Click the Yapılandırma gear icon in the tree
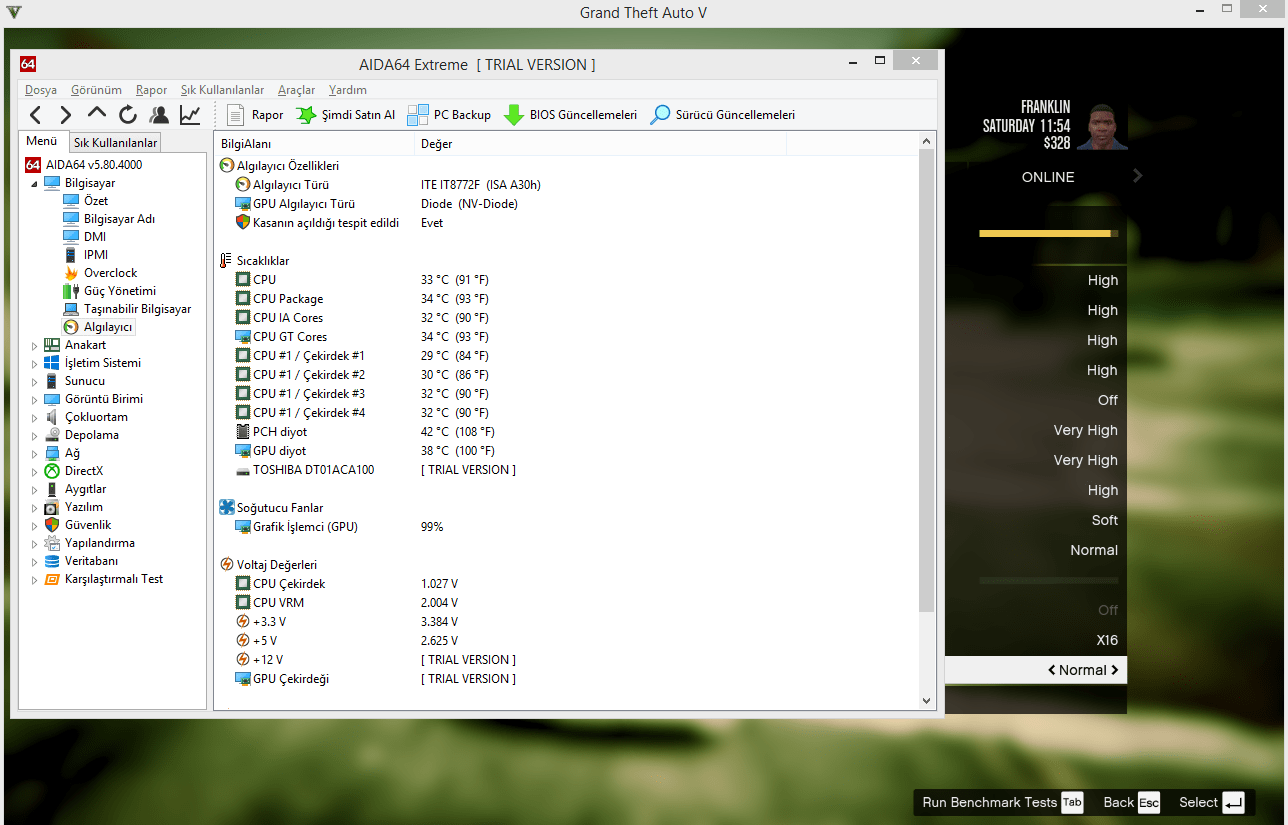The height and width of the screenshot is (825, 1288). click(x=52, y=543)
